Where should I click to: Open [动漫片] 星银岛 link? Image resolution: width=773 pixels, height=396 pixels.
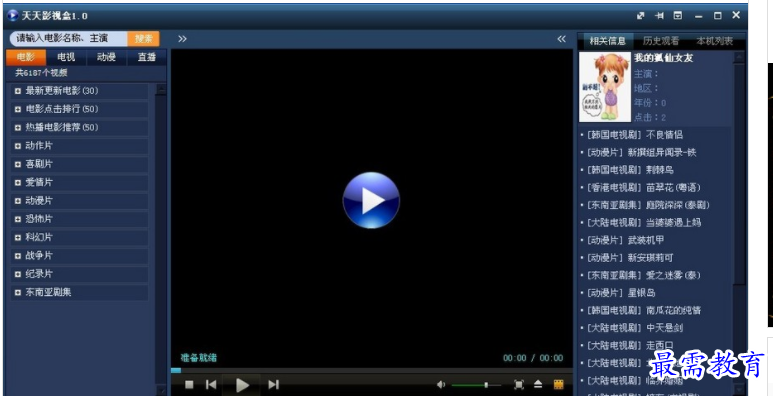click(621, 292)
